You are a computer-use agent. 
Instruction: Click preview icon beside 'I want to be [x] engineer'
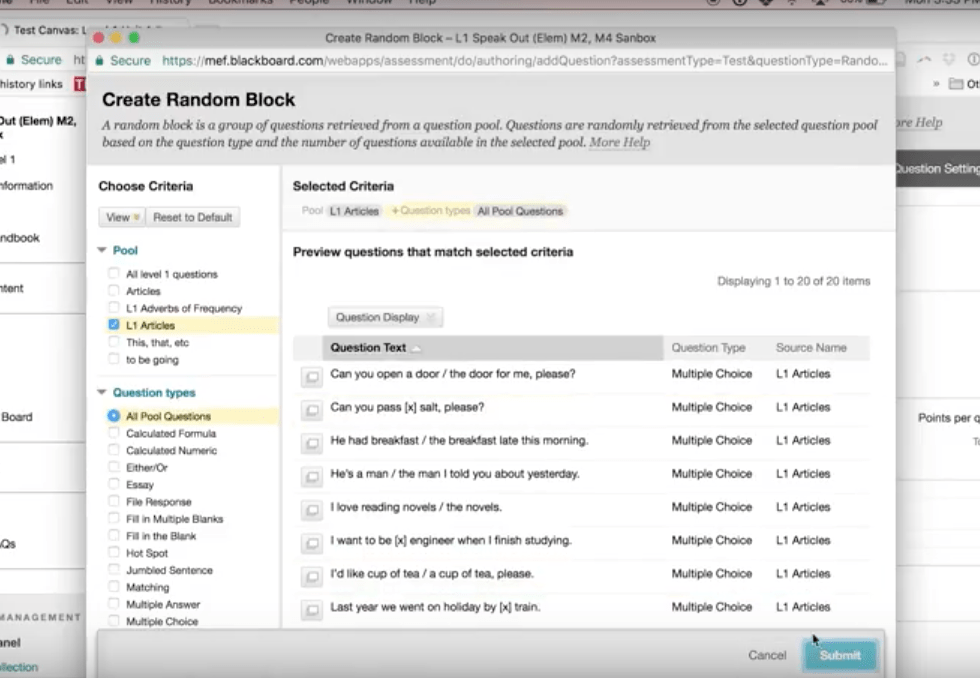click(x=312, y=542)
